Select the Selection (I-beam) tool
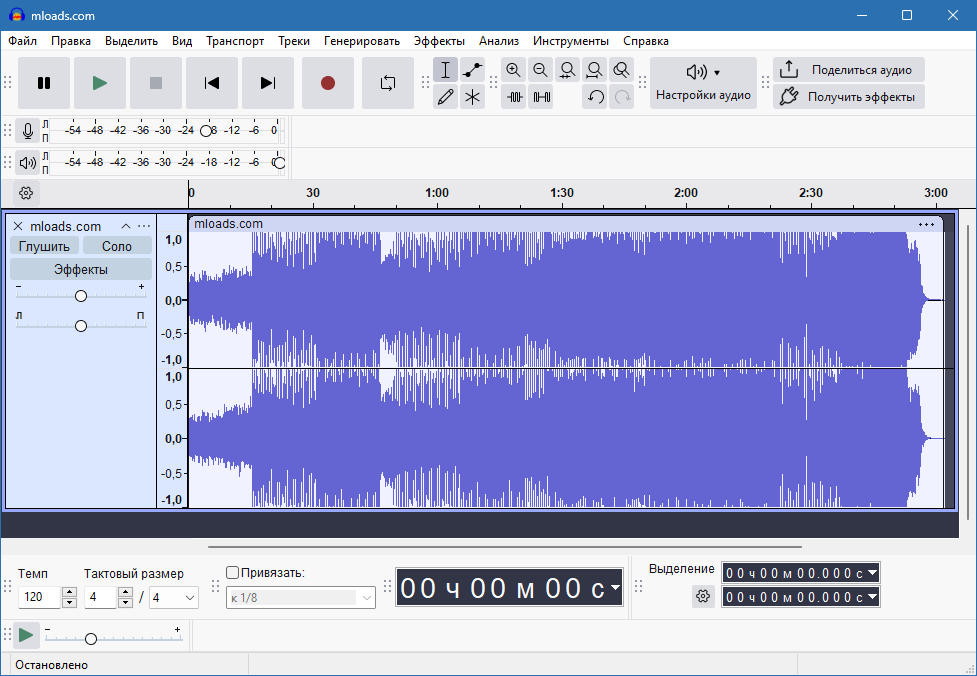This screenshot has width=977, height=676. 446,70
